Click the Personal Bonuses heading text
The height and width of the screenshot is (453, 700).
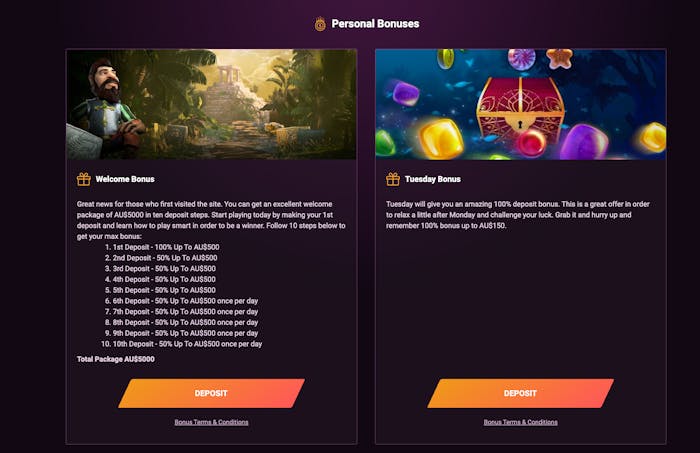tap(375, 24)
